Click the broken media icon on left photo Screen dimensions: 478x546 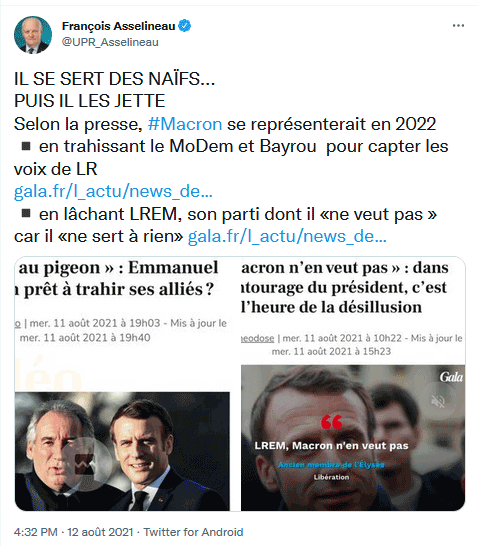click(x=85, y=464)
